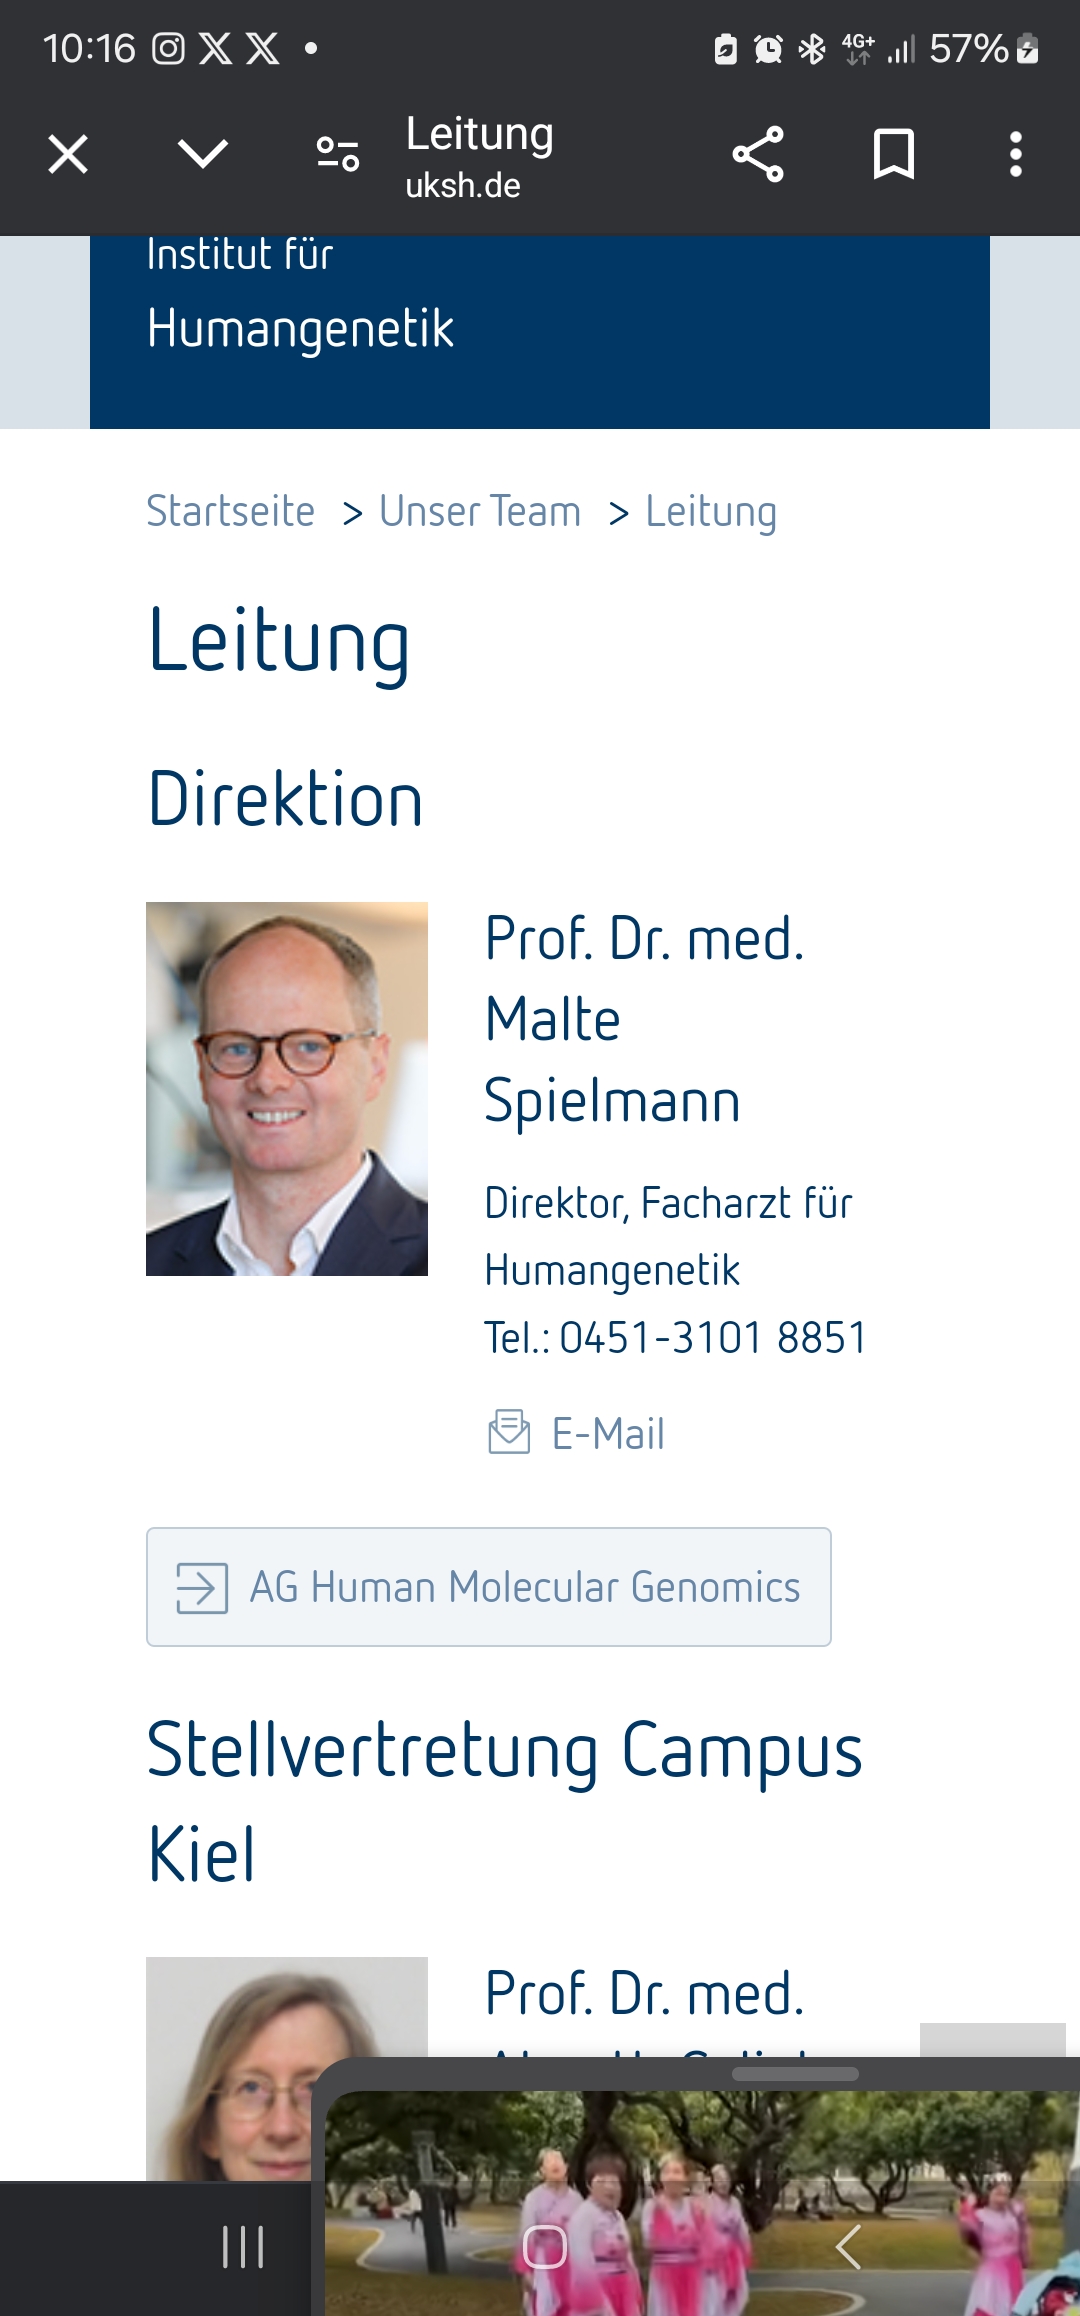Click arrow icon in AG Genomics button
Screen dimensions: 1080x2316
[x=202, y=1587]
